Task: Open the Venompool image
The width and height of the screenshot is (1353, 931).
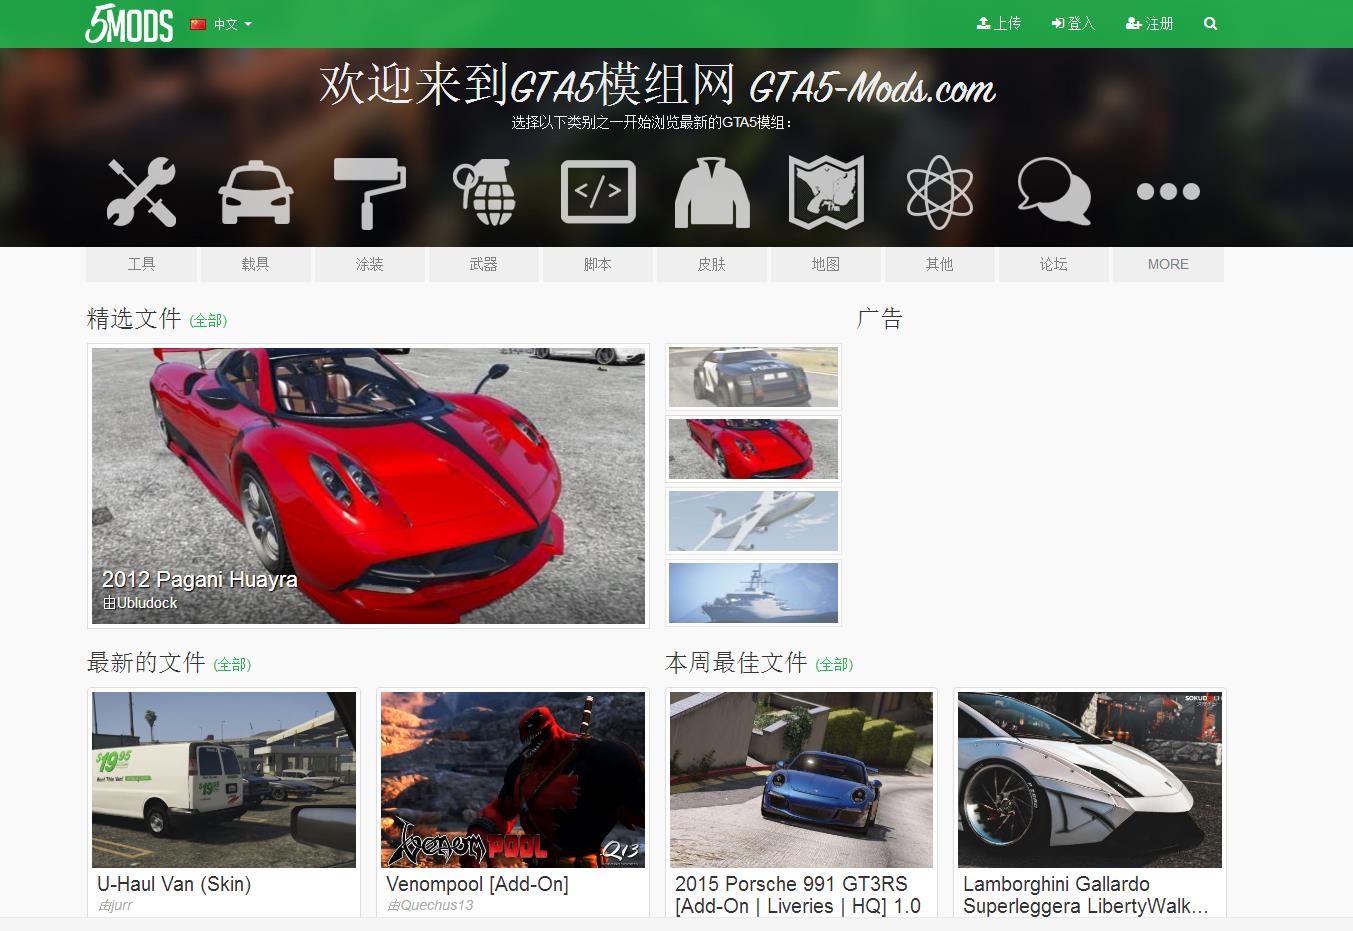Action: point(513,780)
